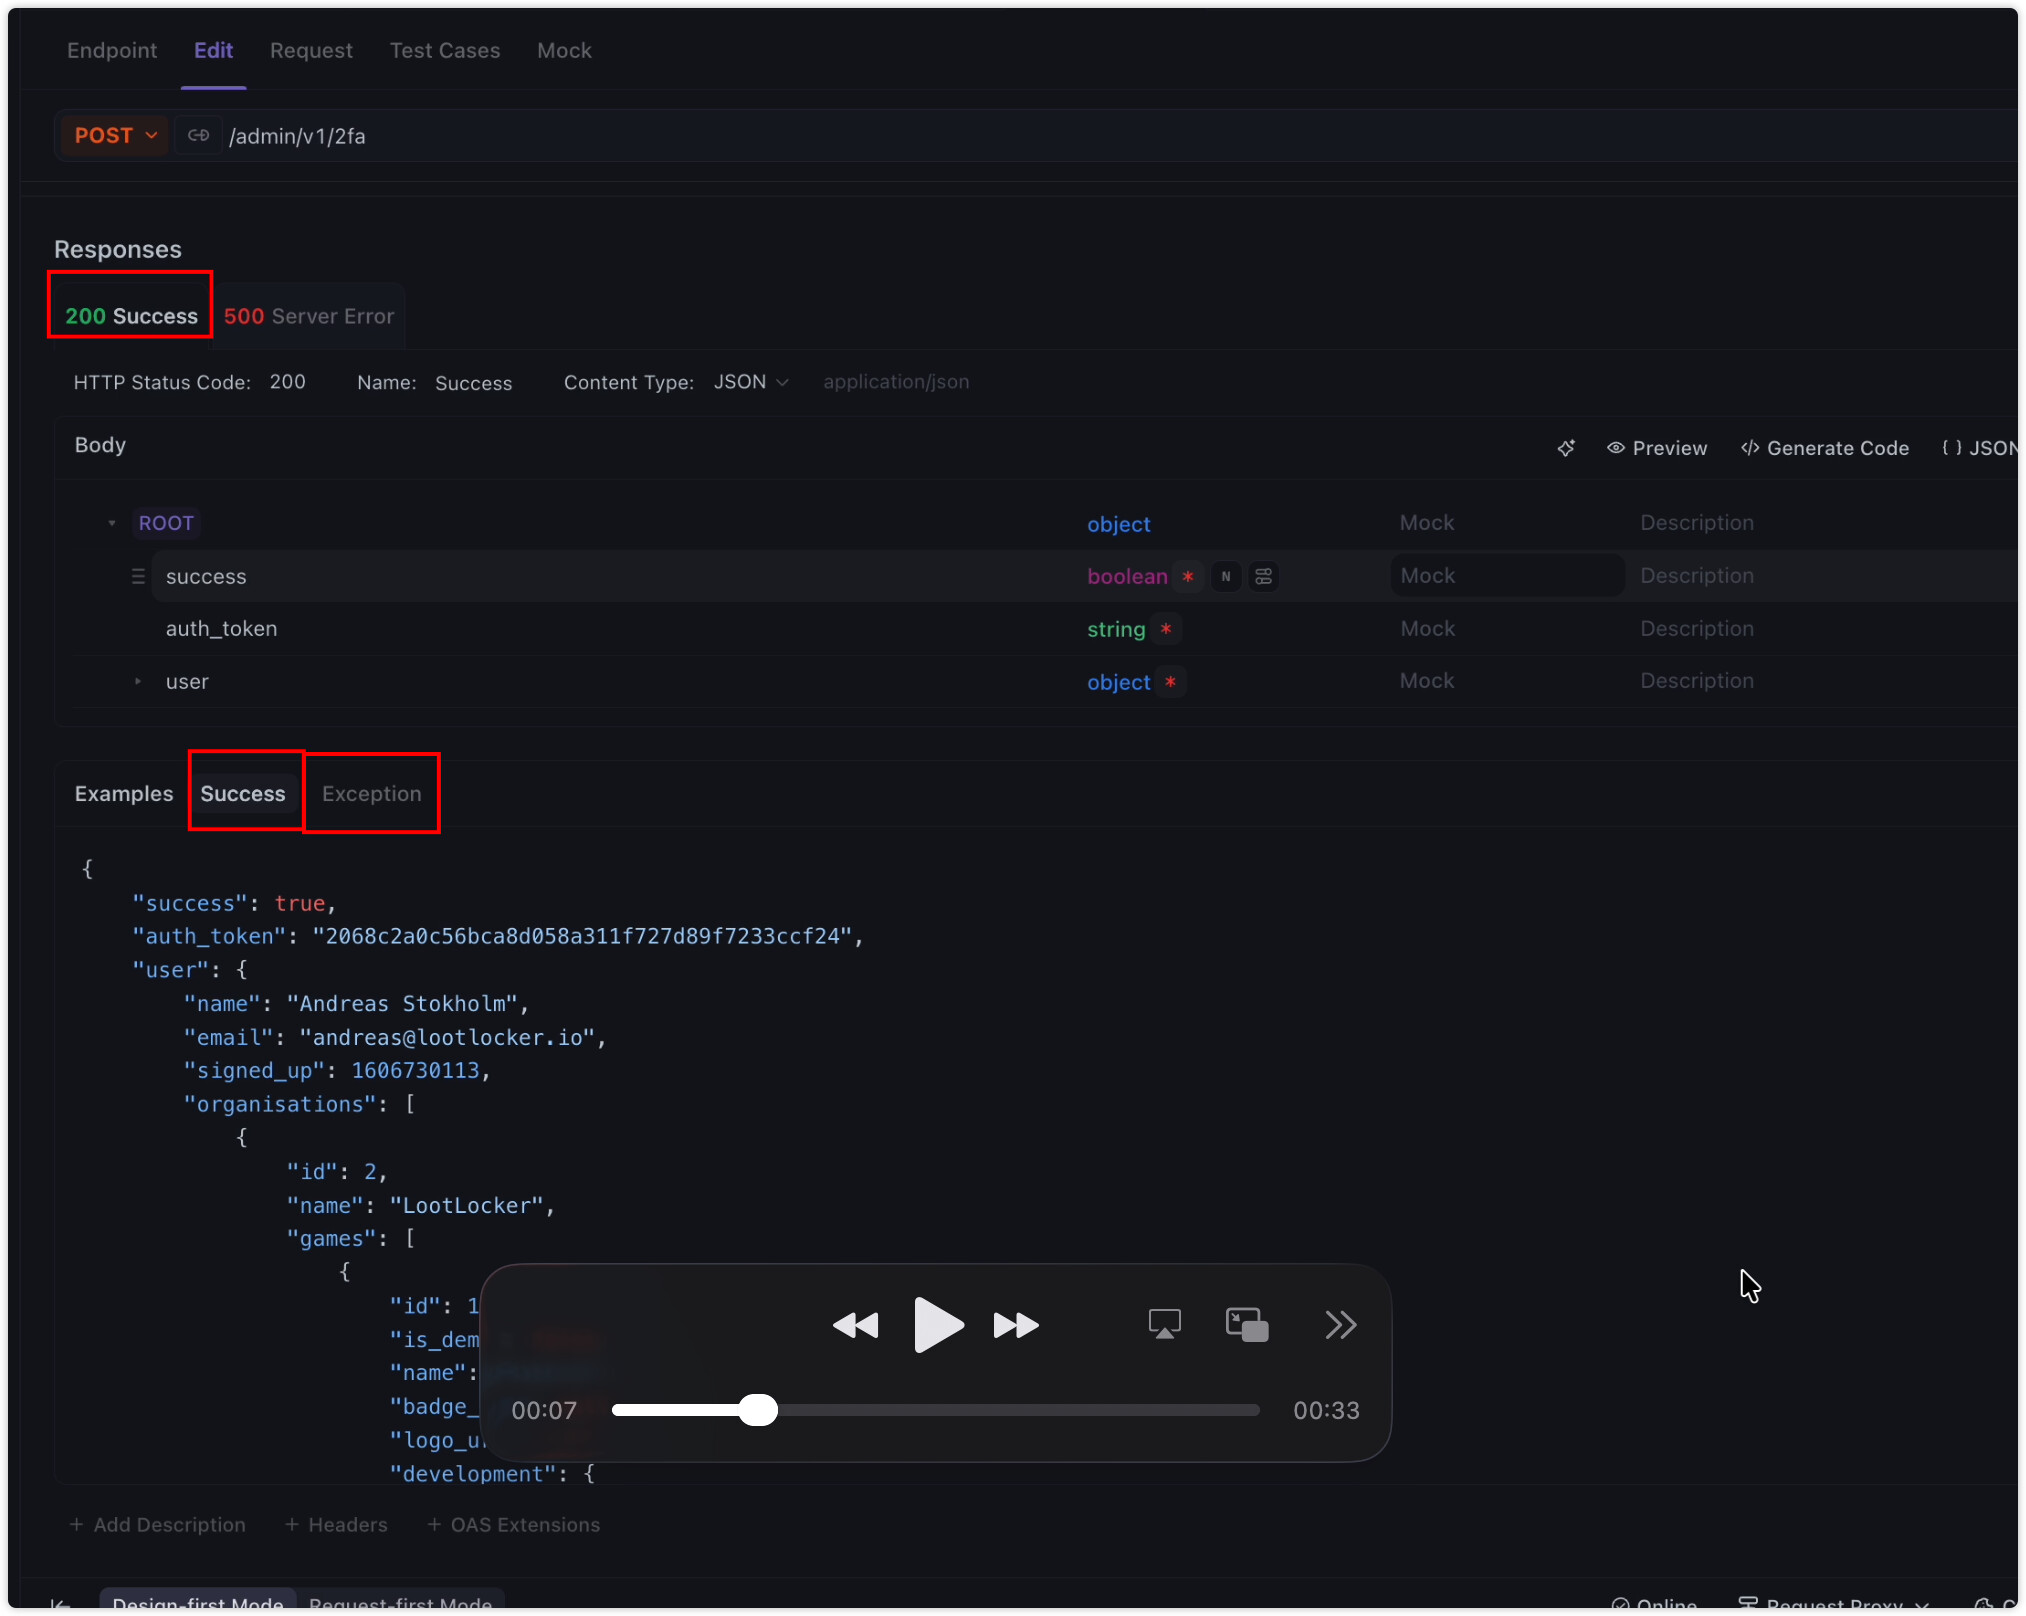Open the Content Type JSON dropdown

pyautogui.click(x=751, y=382)
